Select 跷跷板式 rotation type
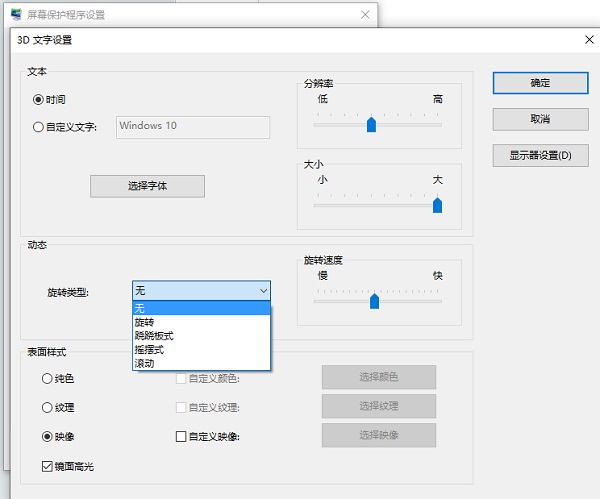Viewport: 600px width, 499px height. (x=200, y=336)
